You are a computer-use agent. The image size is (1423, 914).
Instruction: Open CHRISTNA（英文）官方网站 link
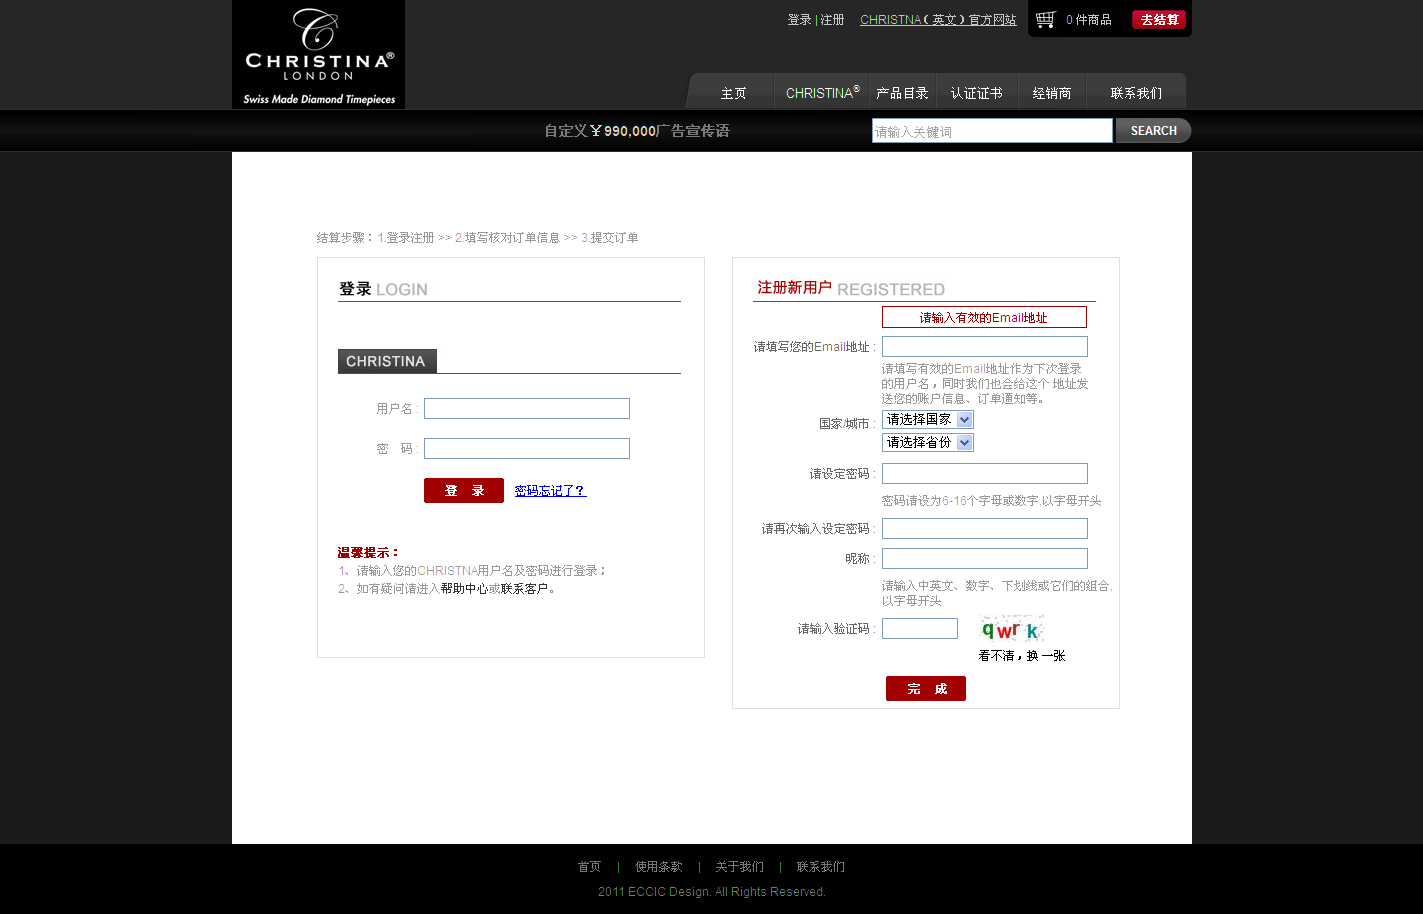coord(938,20)
